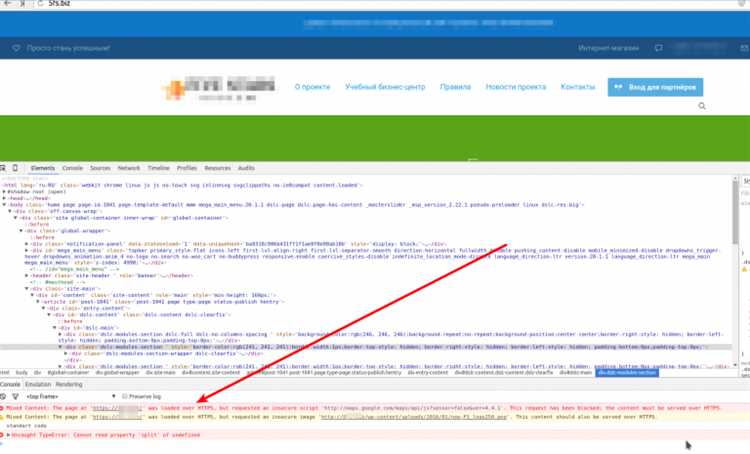The height and width of the screenshot is (454, 750).
Task: Open the Timeline tab
Action: pyautogui.click(x=158, y=168)
